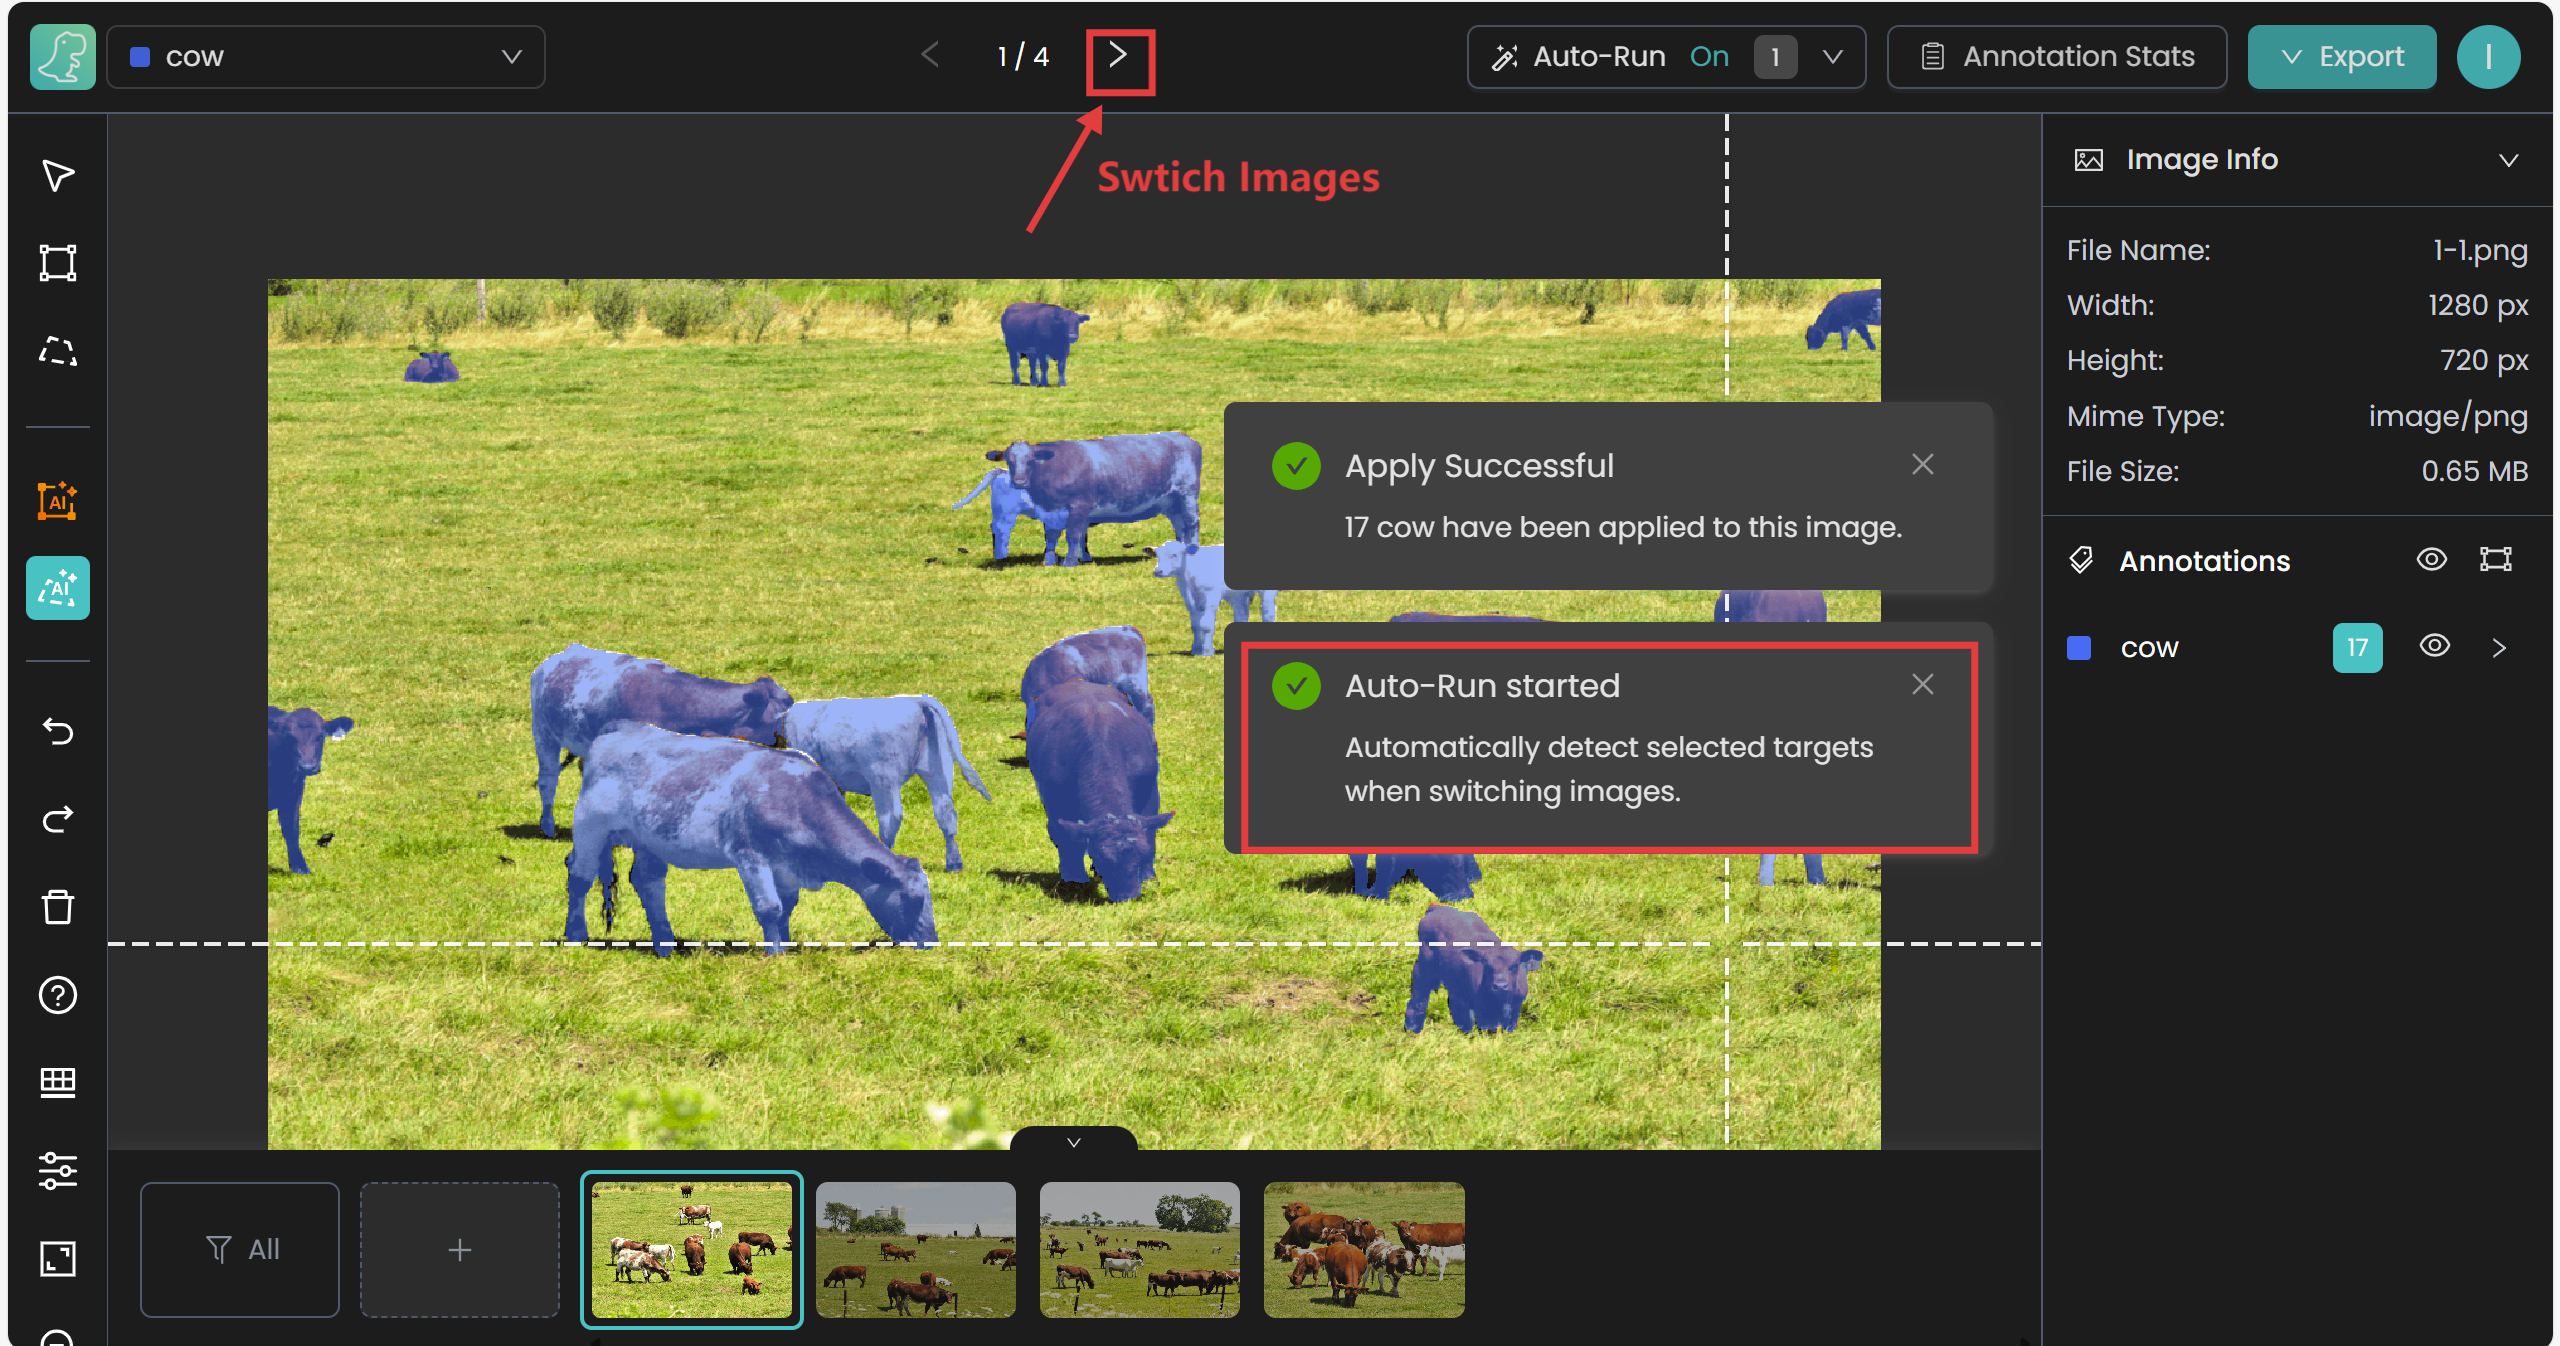Click the redo arrow icon

(x=57, y=819)
